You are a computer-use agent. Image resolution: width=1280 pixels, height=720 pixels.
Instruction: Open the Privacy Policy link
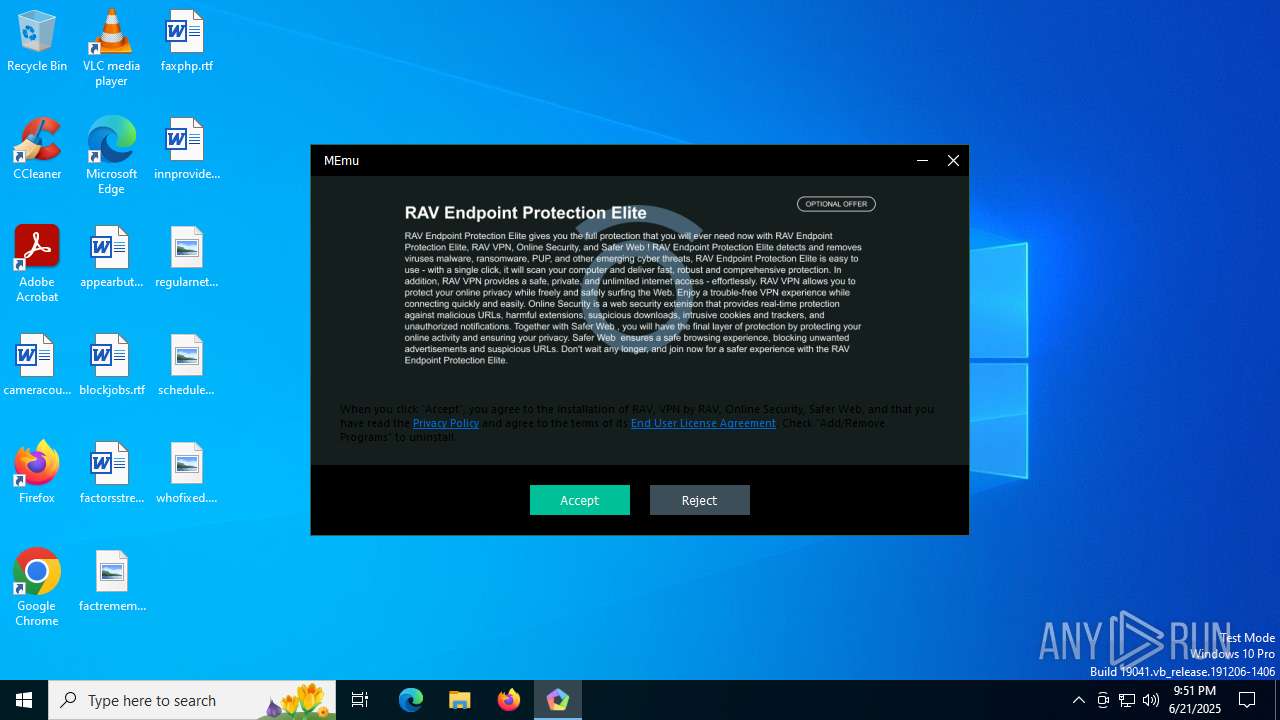[446, 423]
